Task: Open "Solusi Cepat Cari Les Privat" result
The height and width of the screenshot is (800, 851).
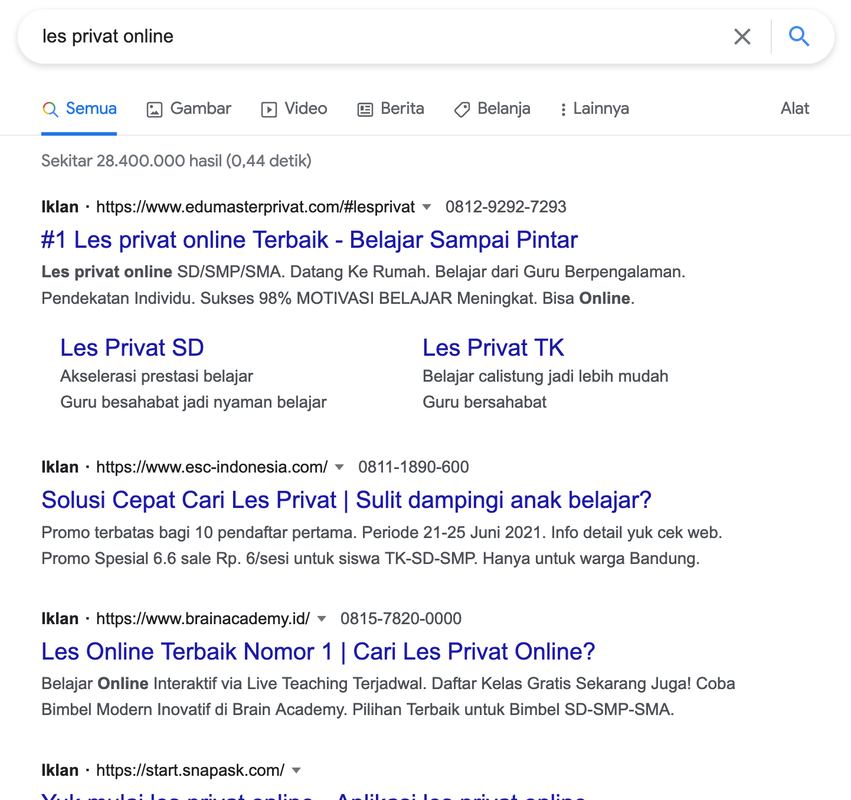Action: coord(346,500)
